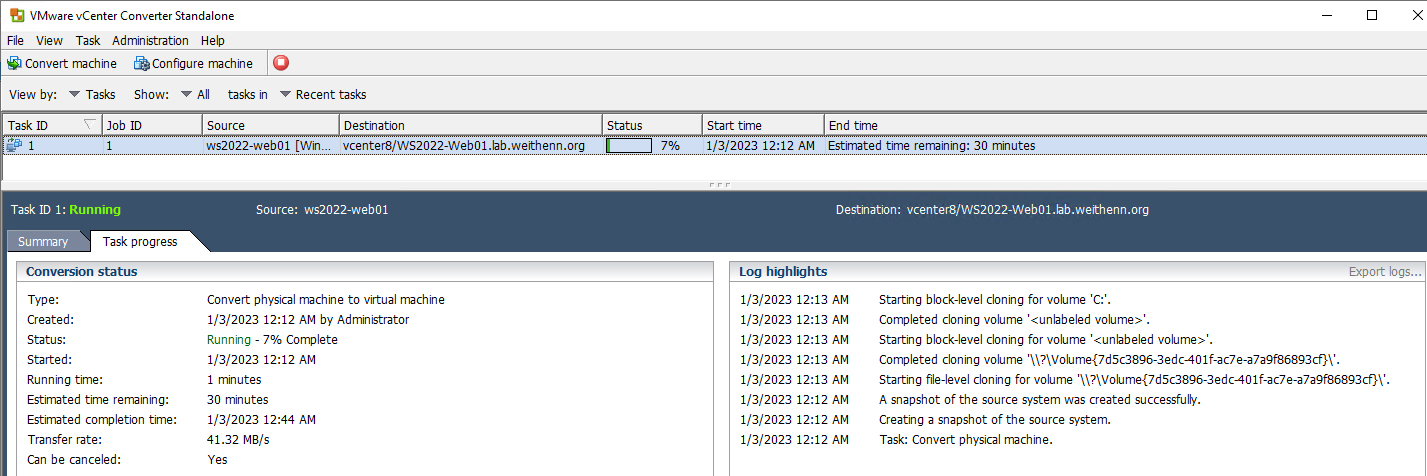Image resolution: width=1427 pixels, height=476 pixels.
Task: Sort by the Task ID column header
Action: (52, 125)
